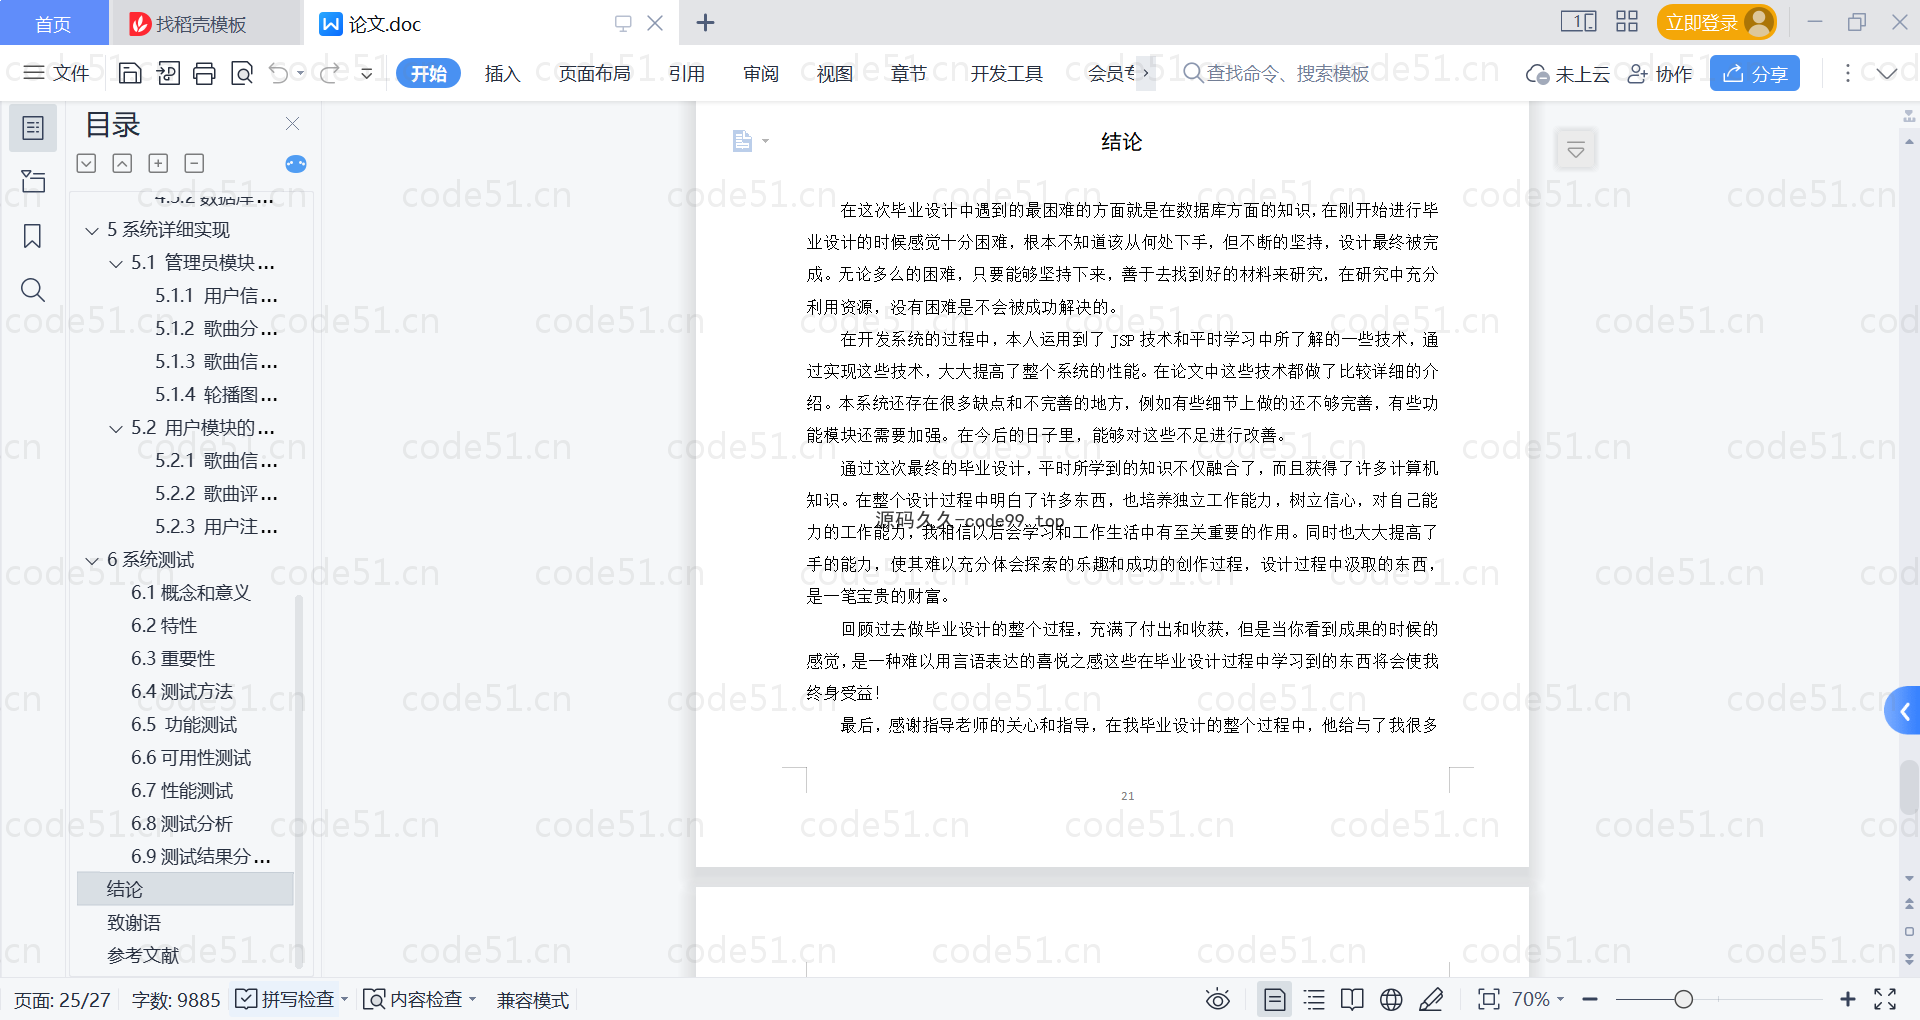The height and width of the screenshot is (1020, 1920).
Task: Click the 未上云 cloud status button
Action: click(1567, 74)
